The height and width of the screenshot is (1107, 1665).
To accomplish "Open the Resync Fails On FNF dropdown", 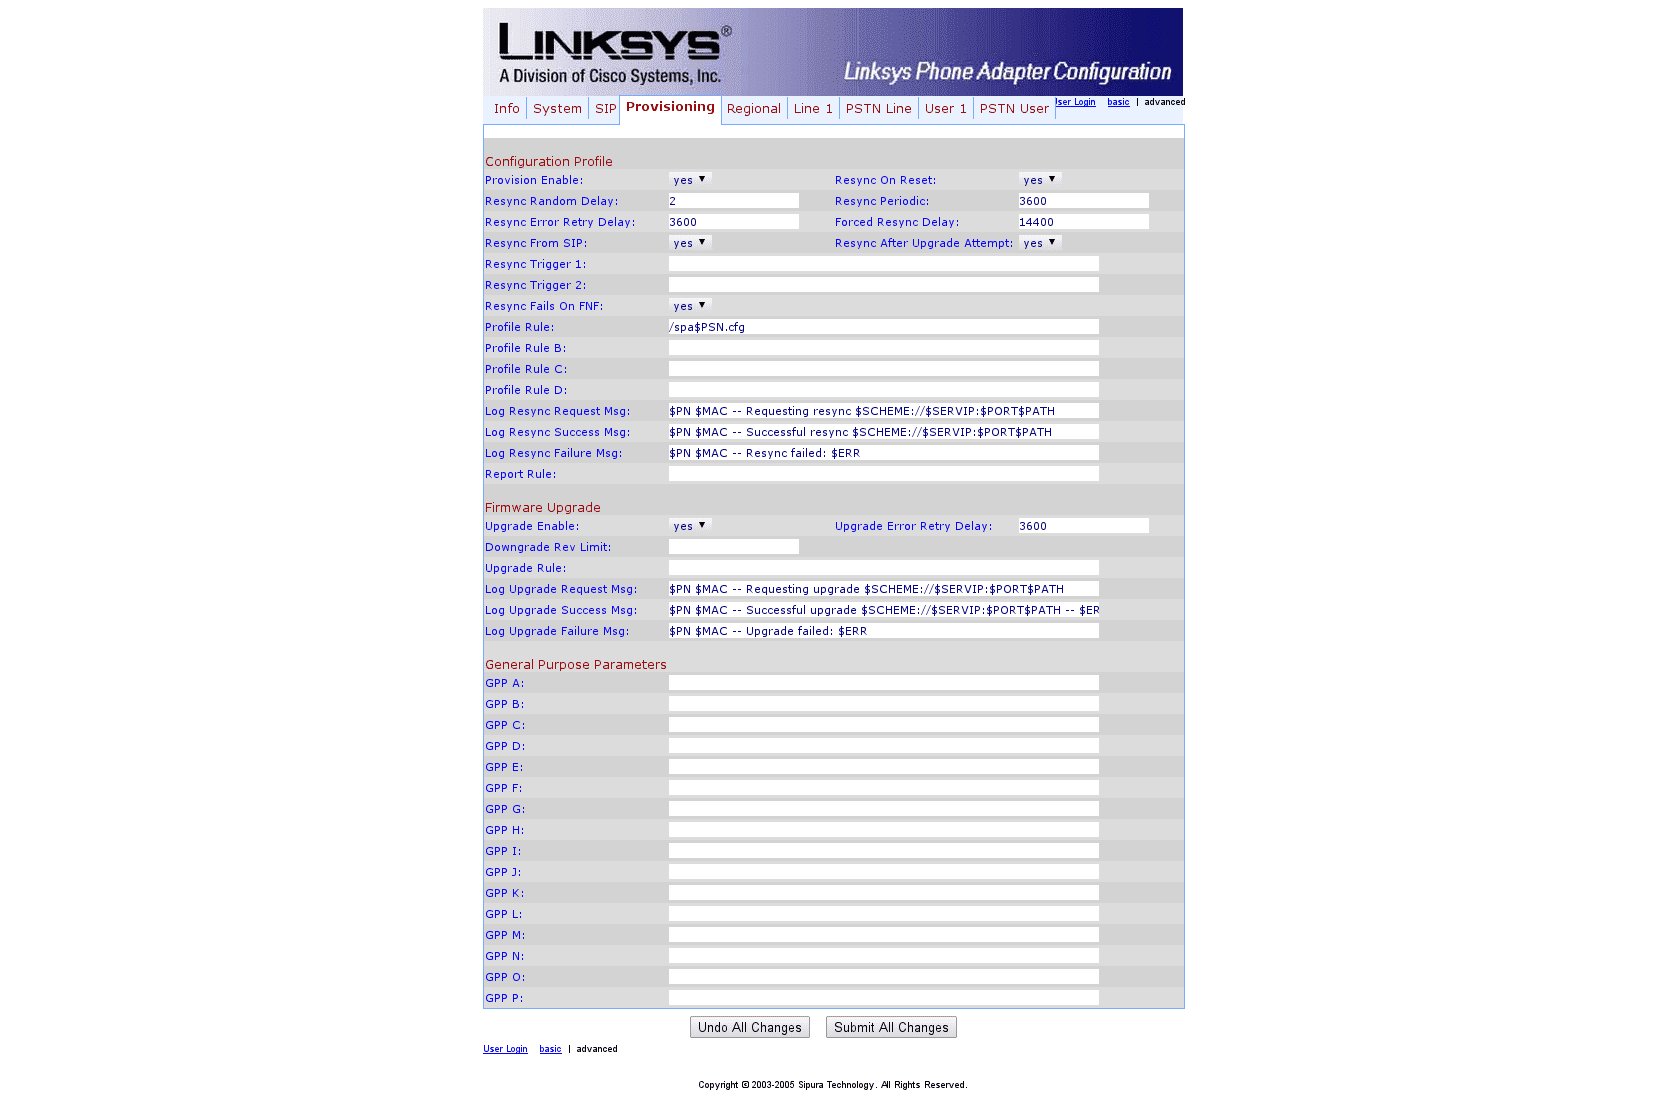I will [690, 306].
